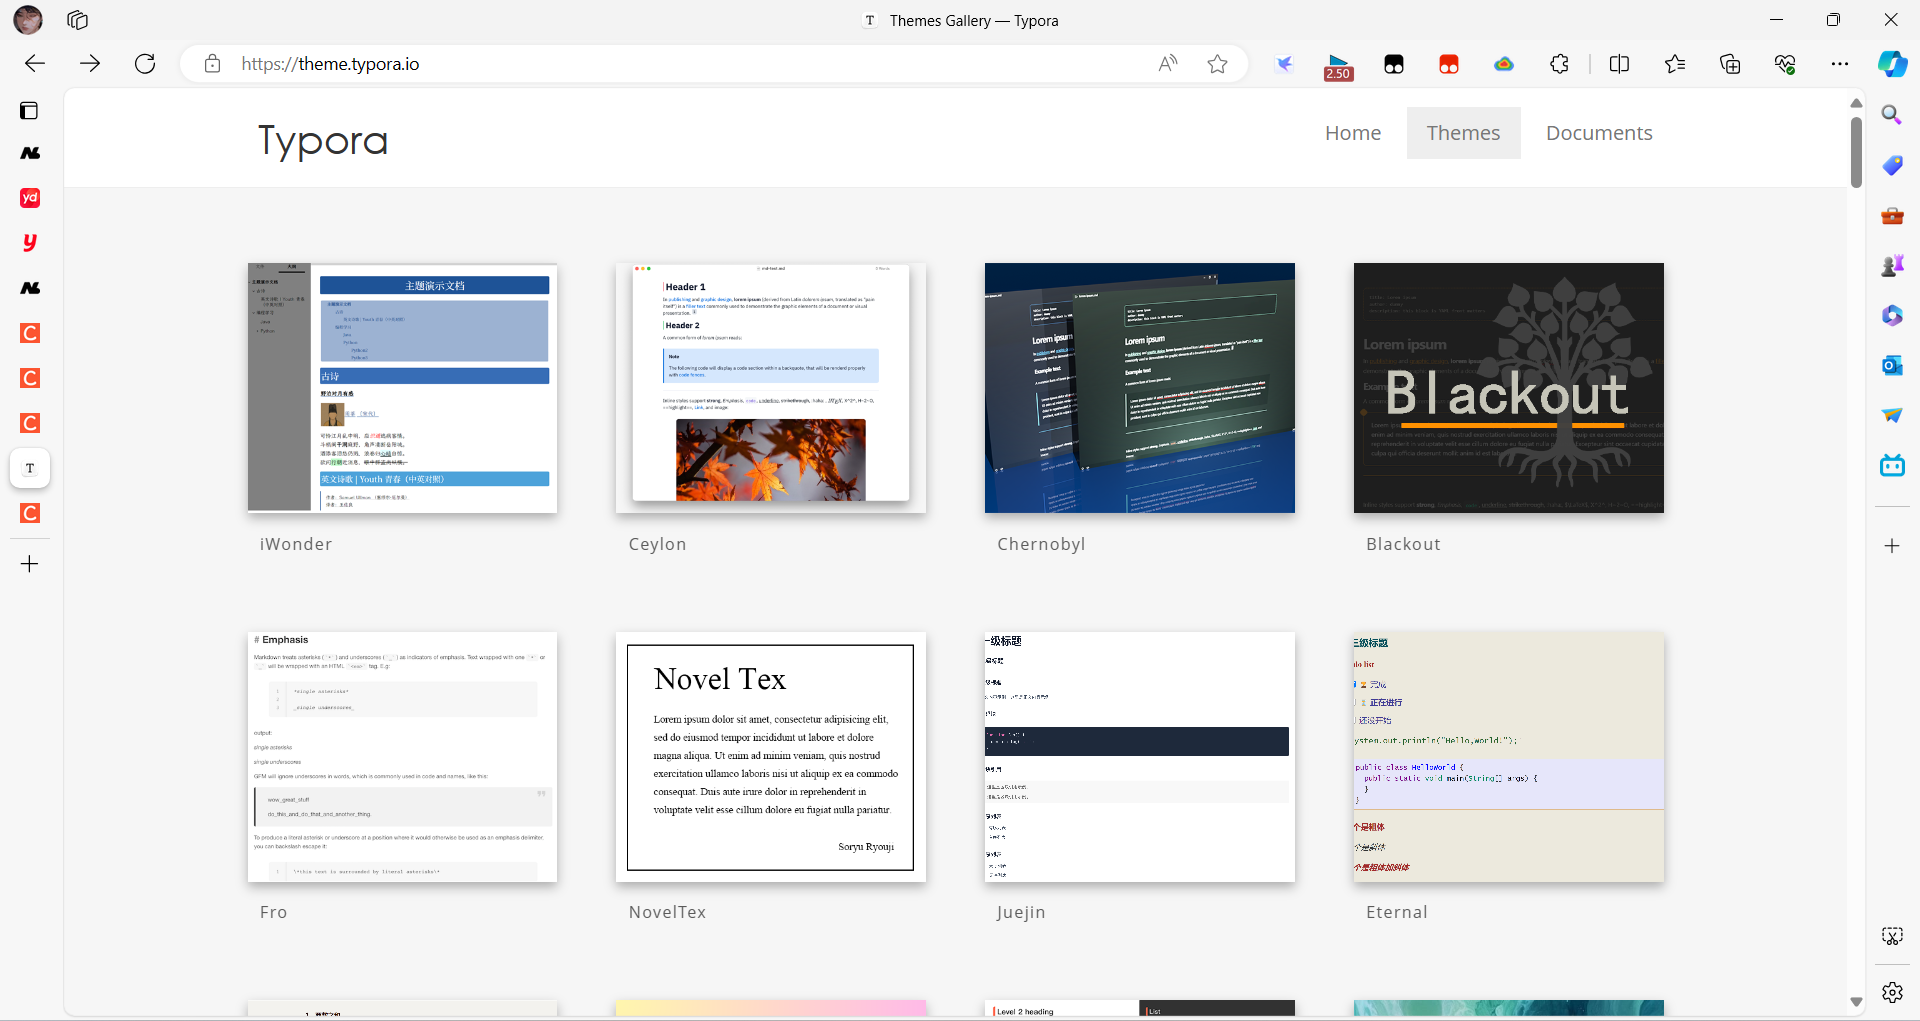This screenshot has width=1920, height=1021.
Task: Switch to the yd vertical tab
Action: pyautogui.click(x=30, y=198)
